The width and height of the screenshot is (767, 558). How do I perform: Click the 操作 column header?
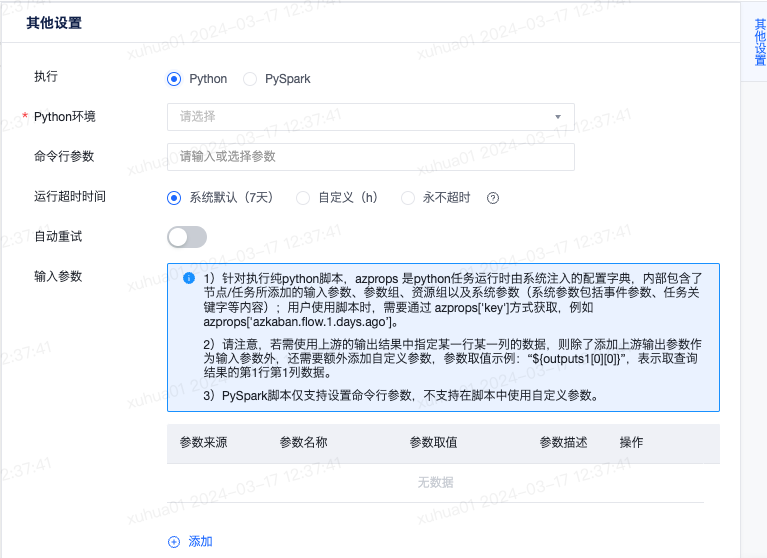(x=632, y=443)
